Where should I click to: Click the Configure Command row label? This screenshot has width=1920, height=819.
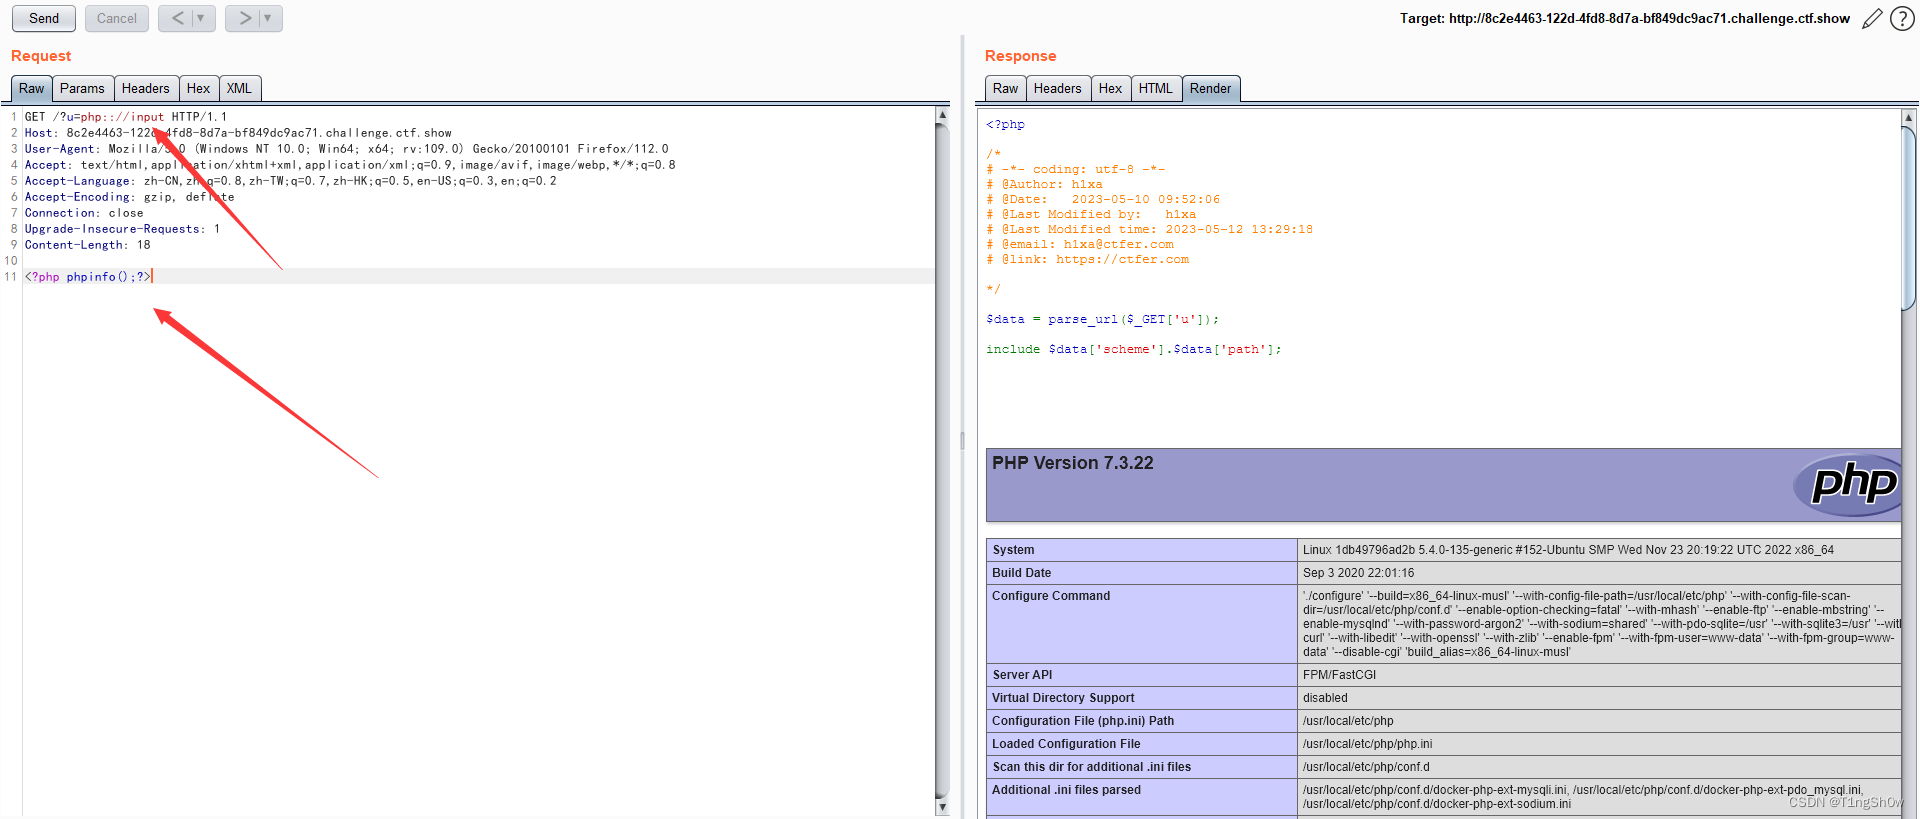click(1051, 596)
